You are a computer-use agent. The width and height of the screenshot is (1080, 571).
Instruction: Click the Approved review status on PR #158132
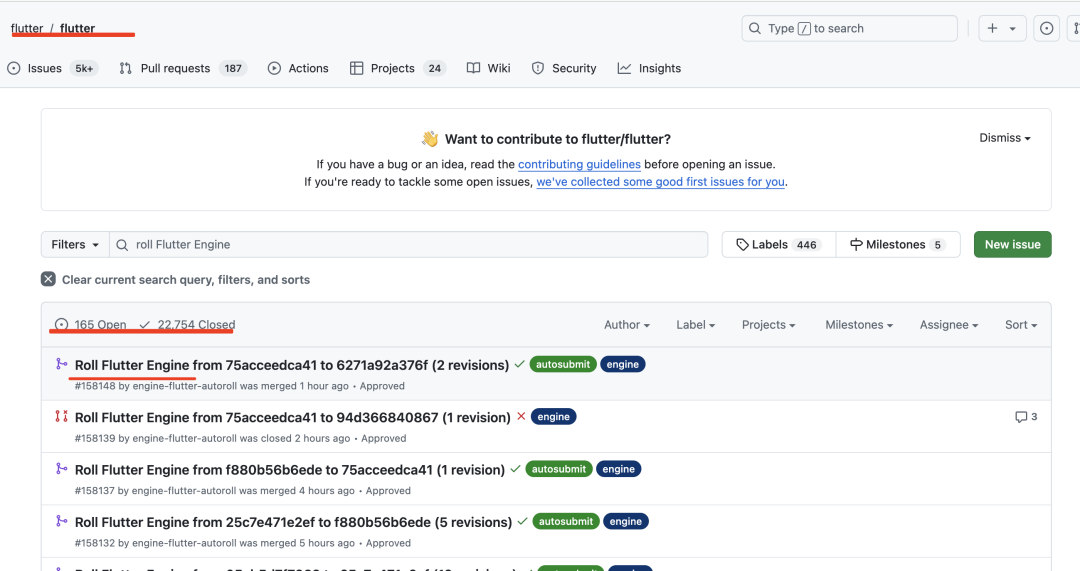click(x=388, y=543)
